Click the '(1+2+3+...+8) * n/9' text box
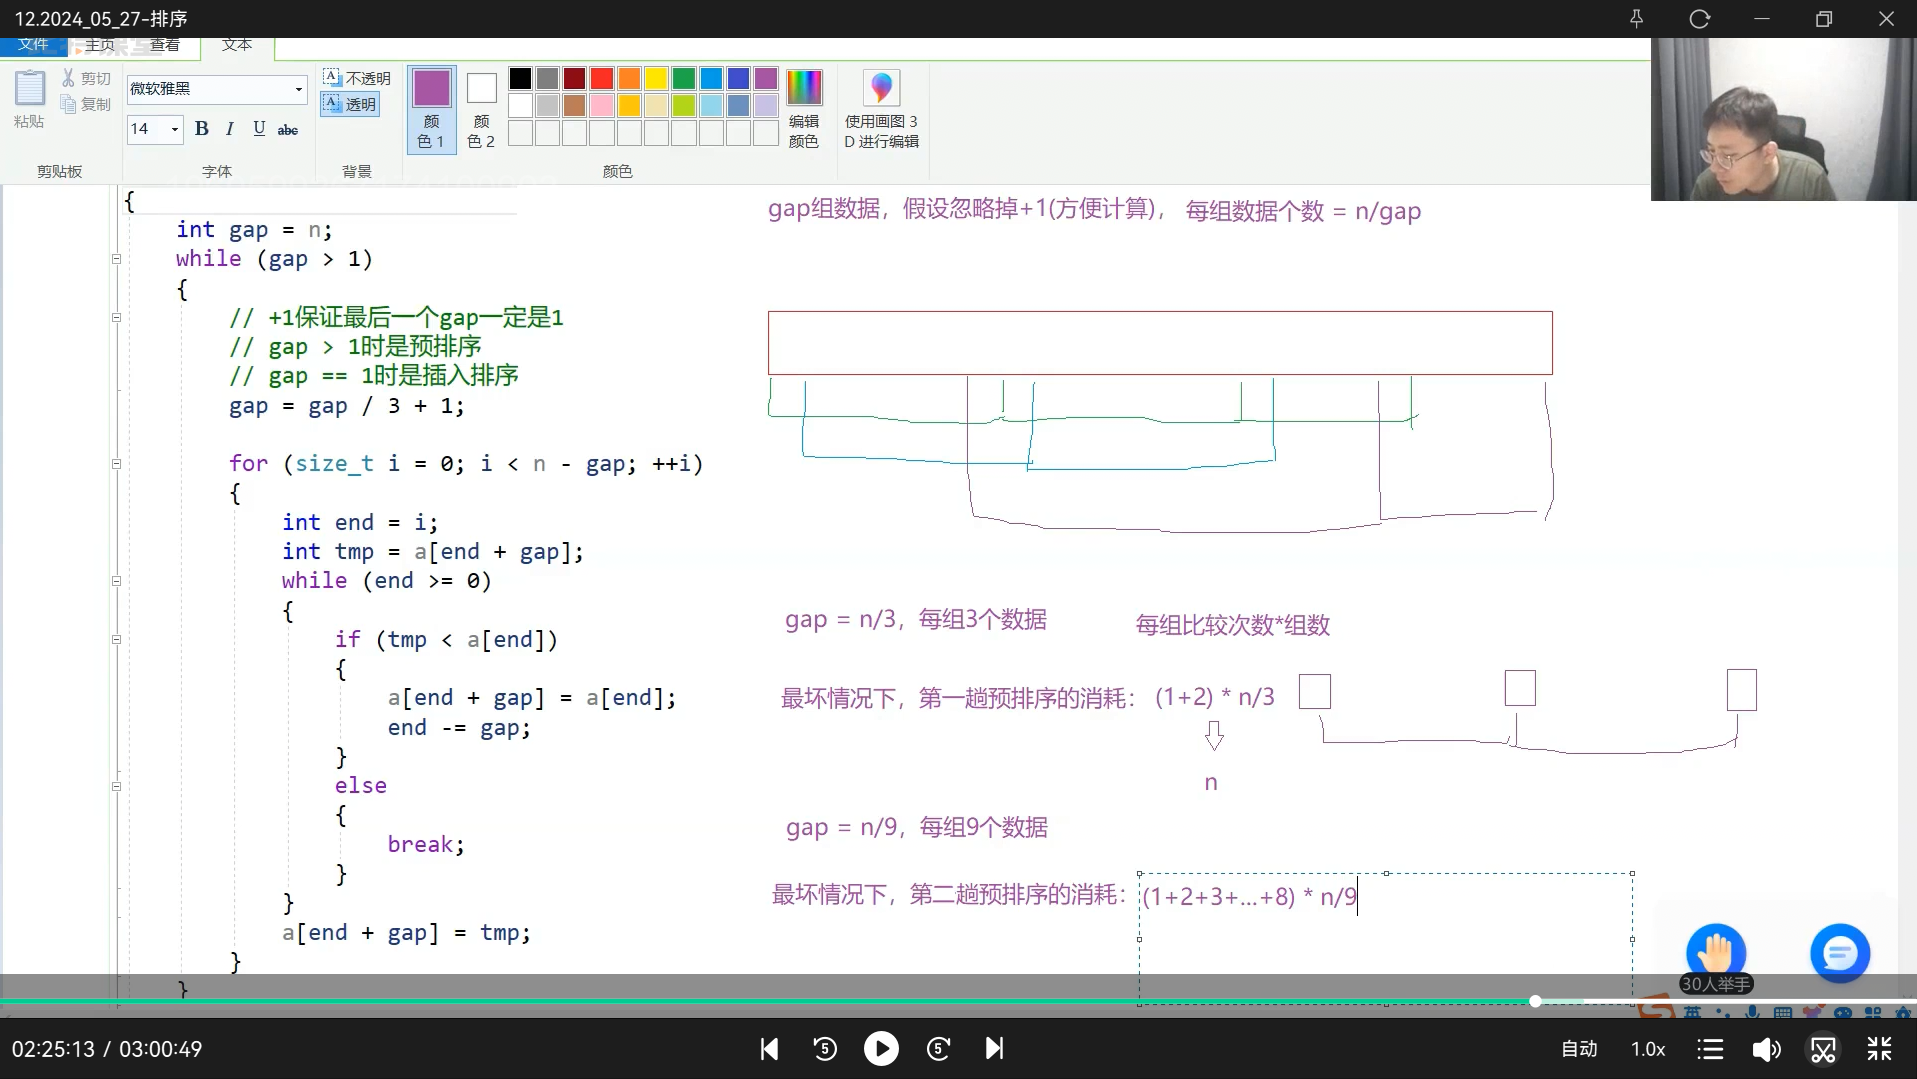Screen dimensions: 1917x1079 pyautogui.click(x=1385, y=938)
